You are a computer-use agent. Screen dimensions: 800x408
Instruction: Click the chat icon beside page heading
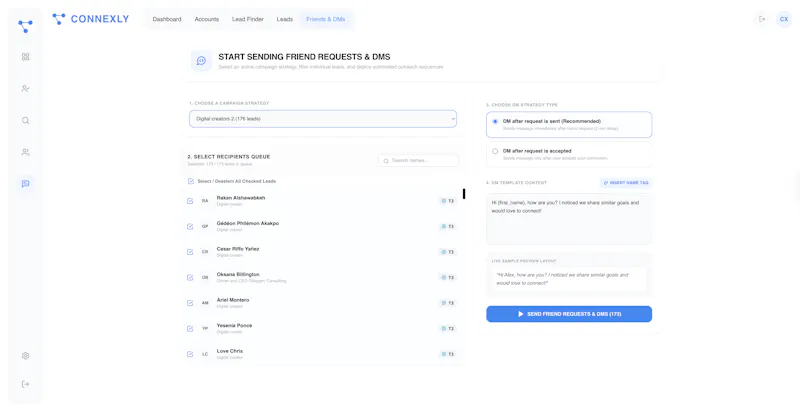click(201, 61)
